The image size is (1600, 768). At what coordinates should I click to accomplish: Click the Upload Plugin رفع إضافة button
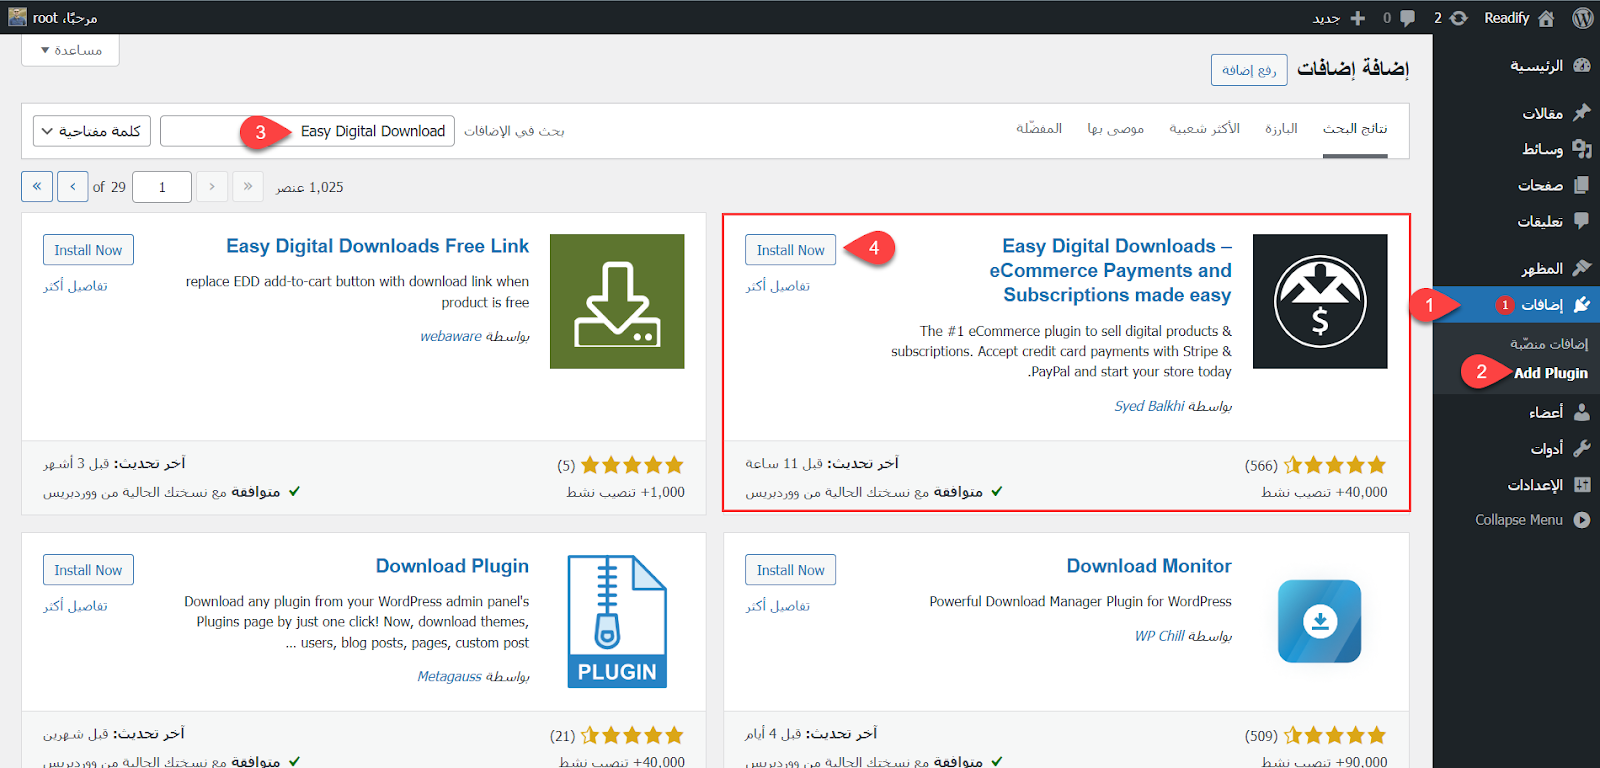1249,70
